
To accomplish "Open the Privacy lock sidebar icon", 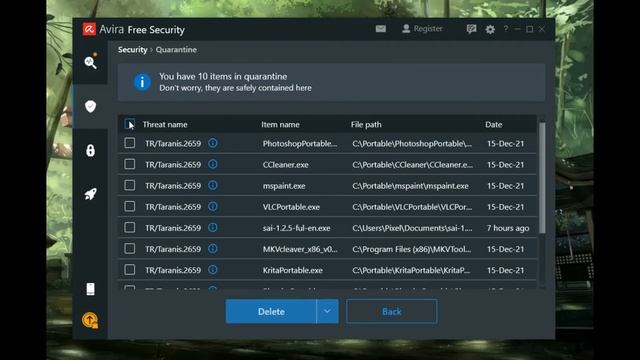I will (x=90, y=151).
